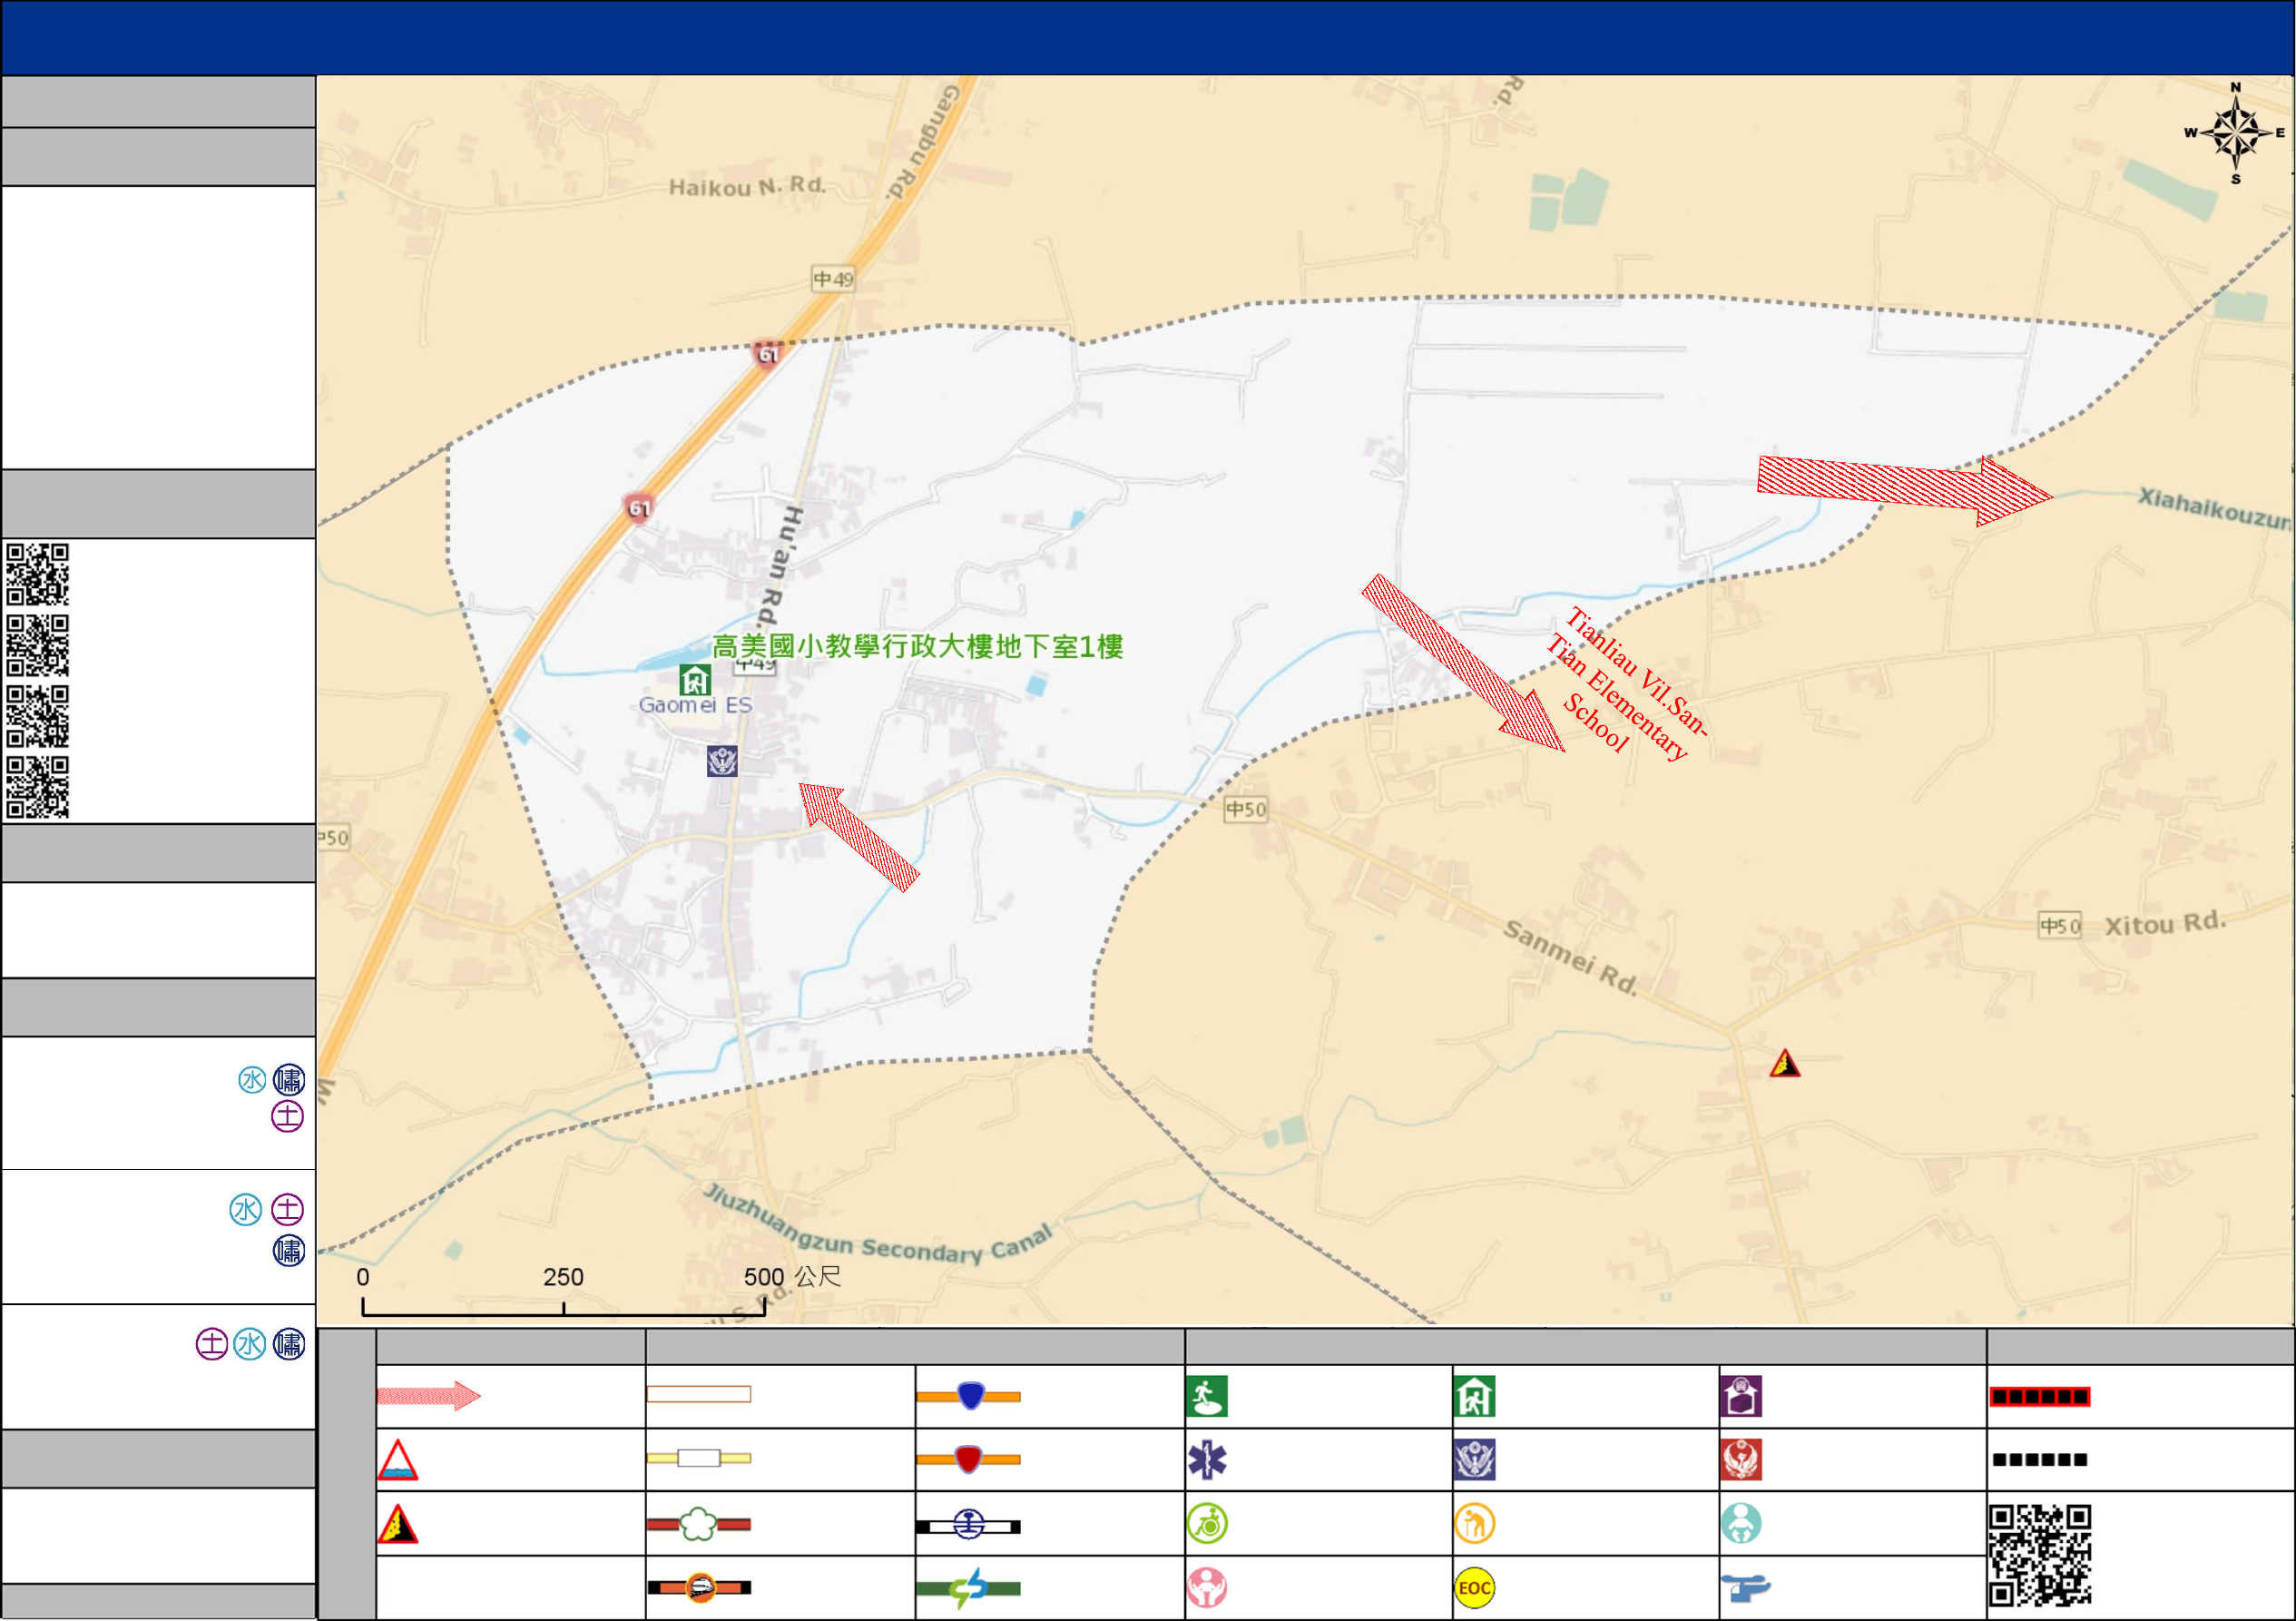
Task: Click the route 61 shield nearest Haikou N. Rd.
Action: point(767,354)
